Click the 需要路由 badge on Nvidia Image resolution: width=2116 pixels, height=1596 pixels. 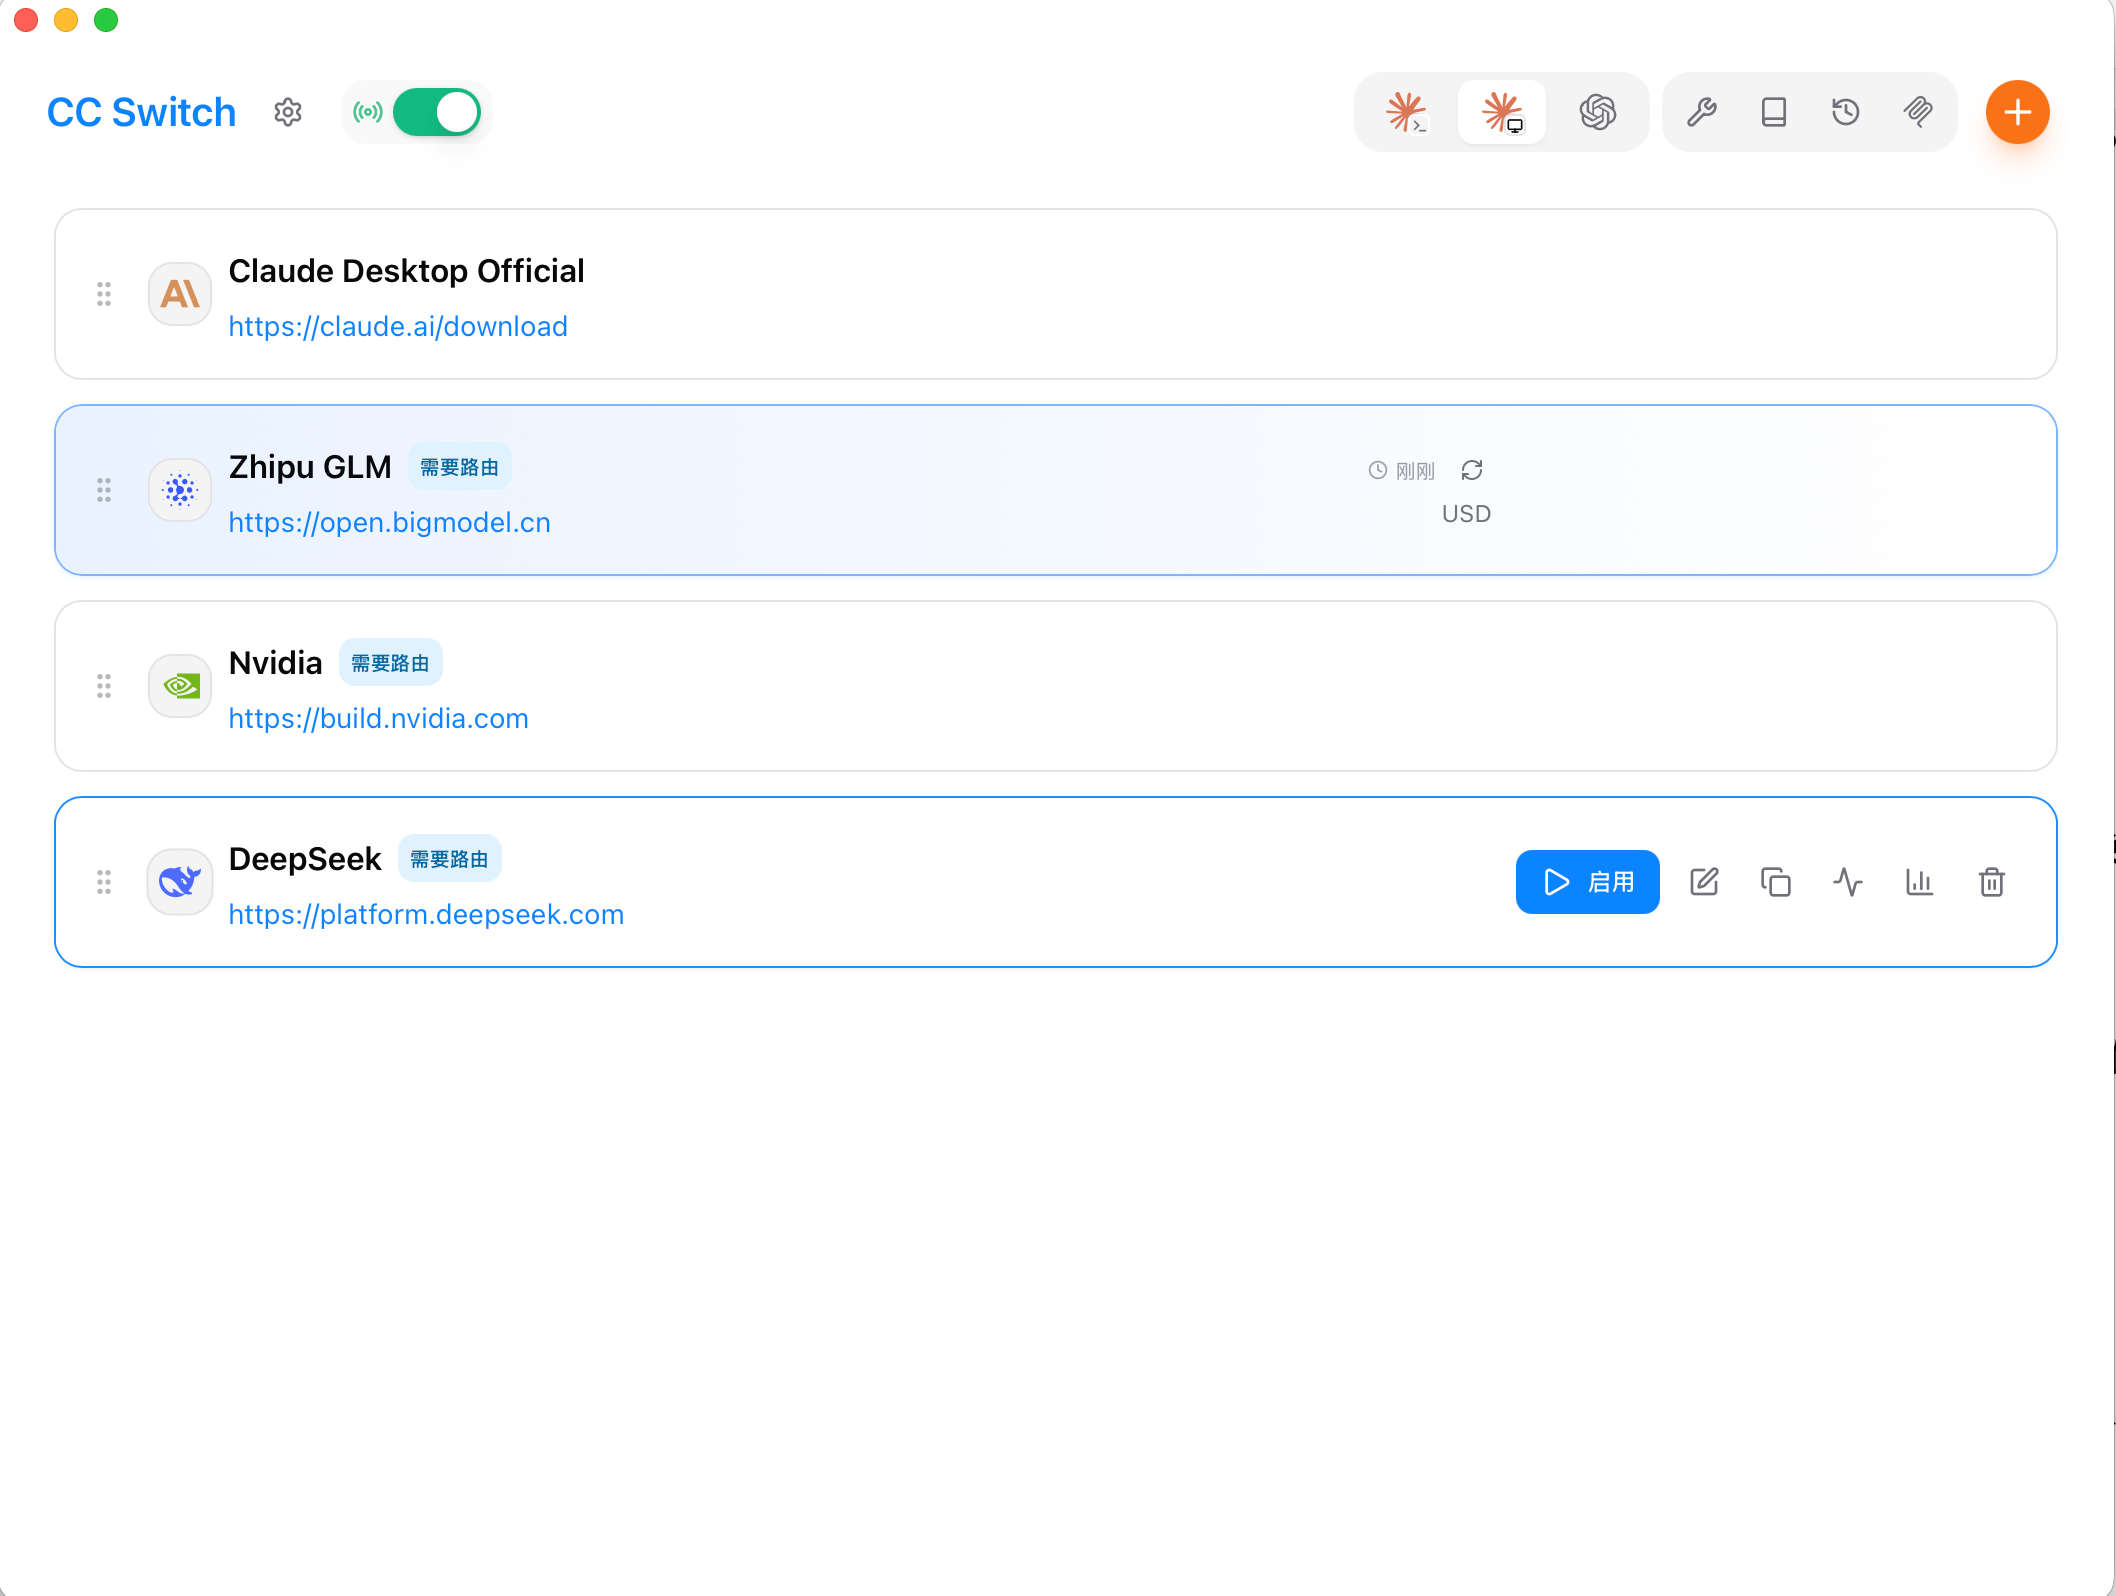391,663
